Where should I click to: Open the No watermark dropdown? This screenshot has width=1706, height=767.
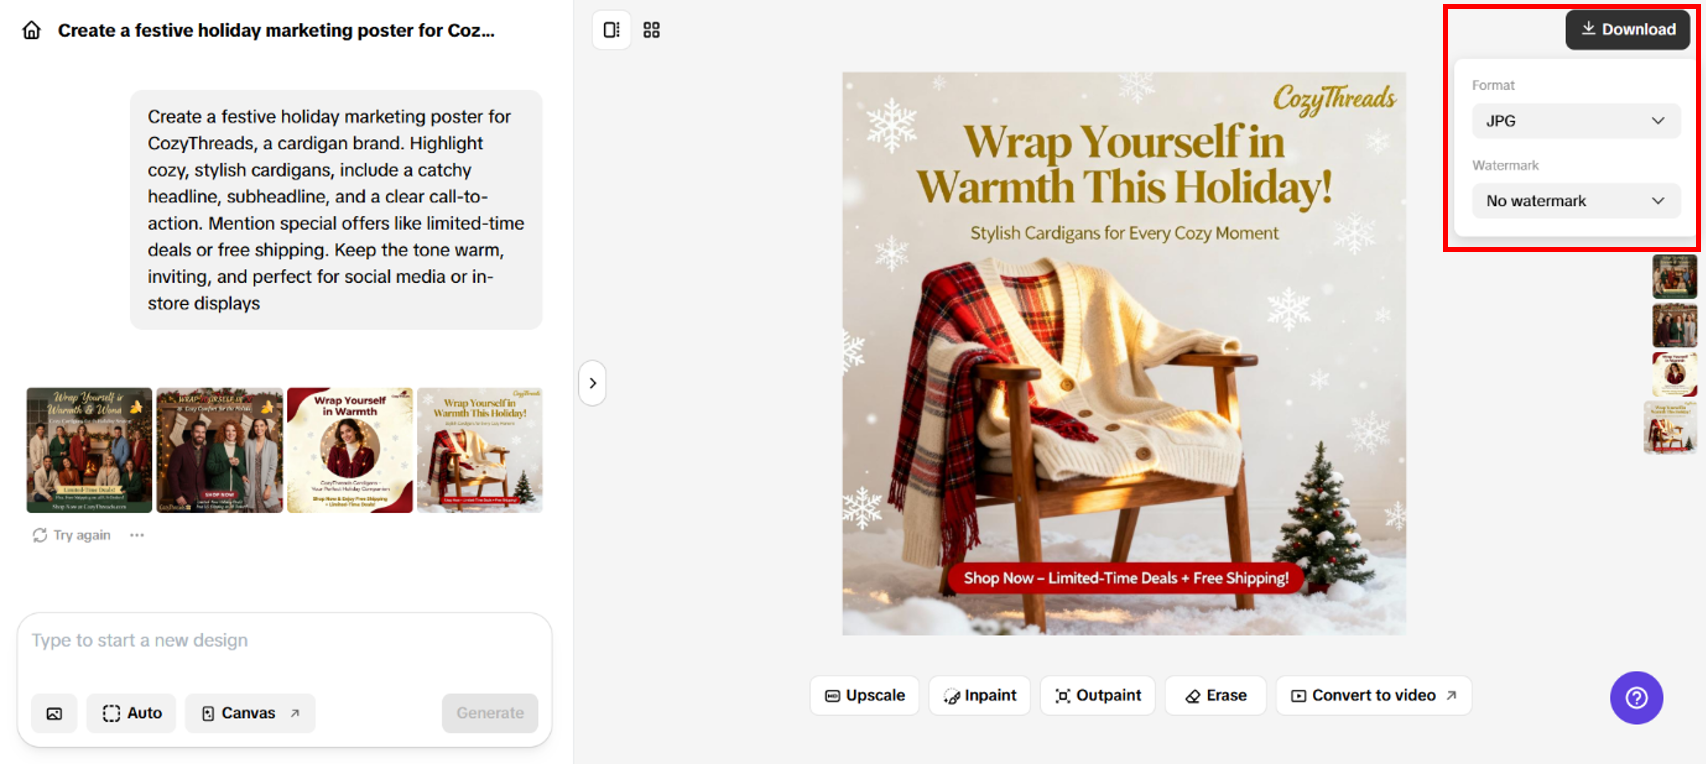[1576, 201]
